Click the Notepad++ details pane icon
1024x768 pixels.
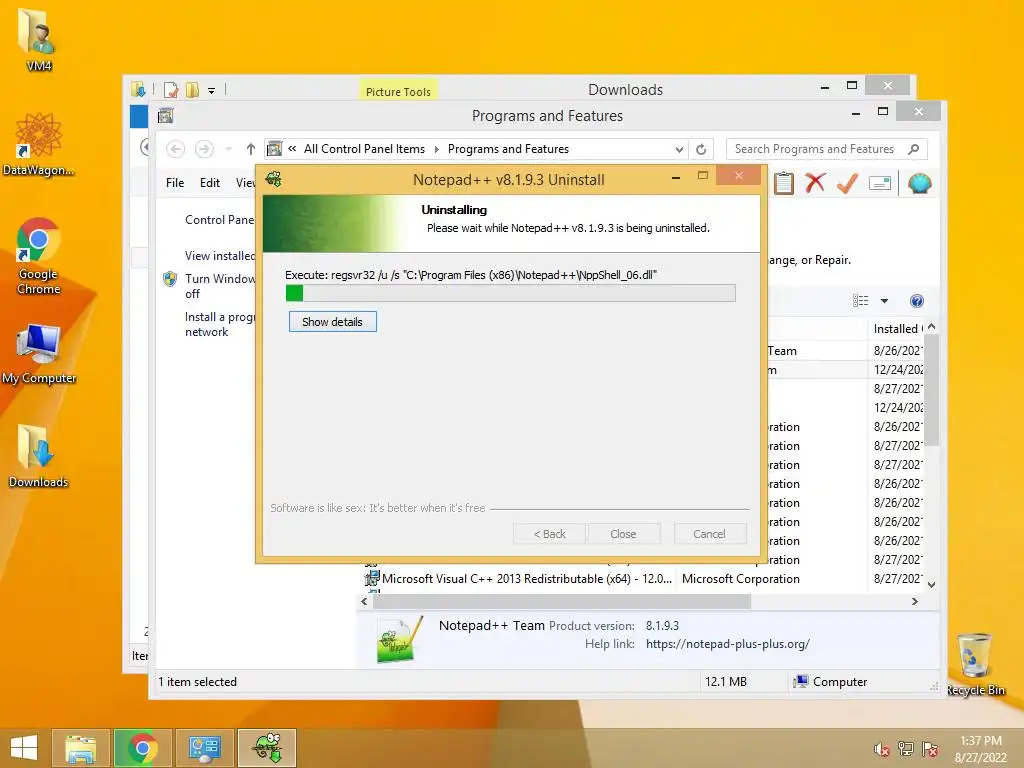tap(398, 640)
